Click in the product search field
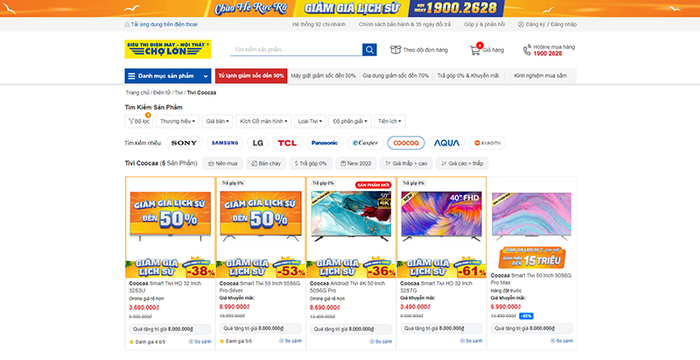The height and width of the screenshot is (360, 700). click(x=296, y=50)
